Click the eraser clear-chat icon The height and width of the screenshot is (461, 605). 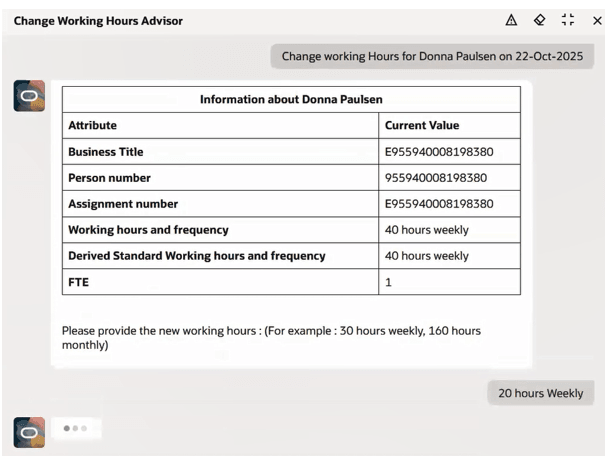pos(539,20)
